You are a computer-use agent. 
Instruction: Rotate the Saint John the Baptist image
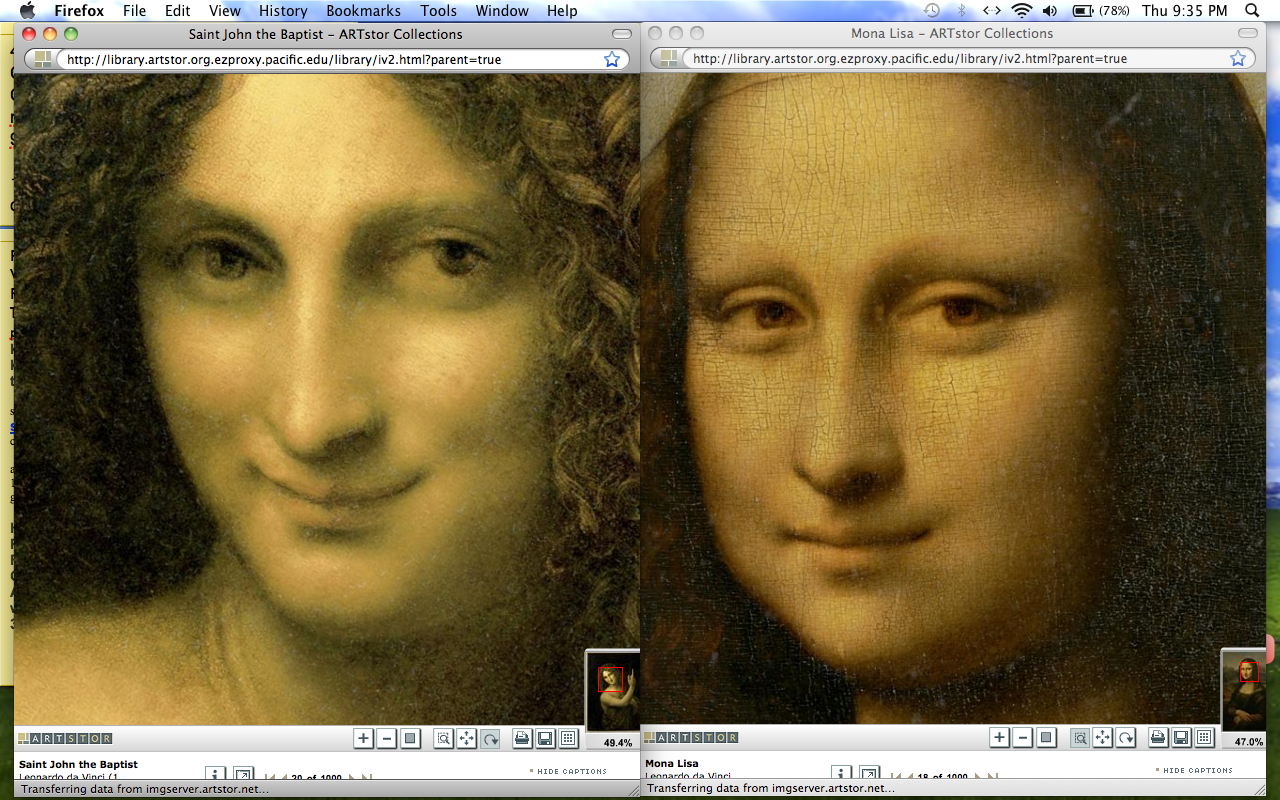490,738
